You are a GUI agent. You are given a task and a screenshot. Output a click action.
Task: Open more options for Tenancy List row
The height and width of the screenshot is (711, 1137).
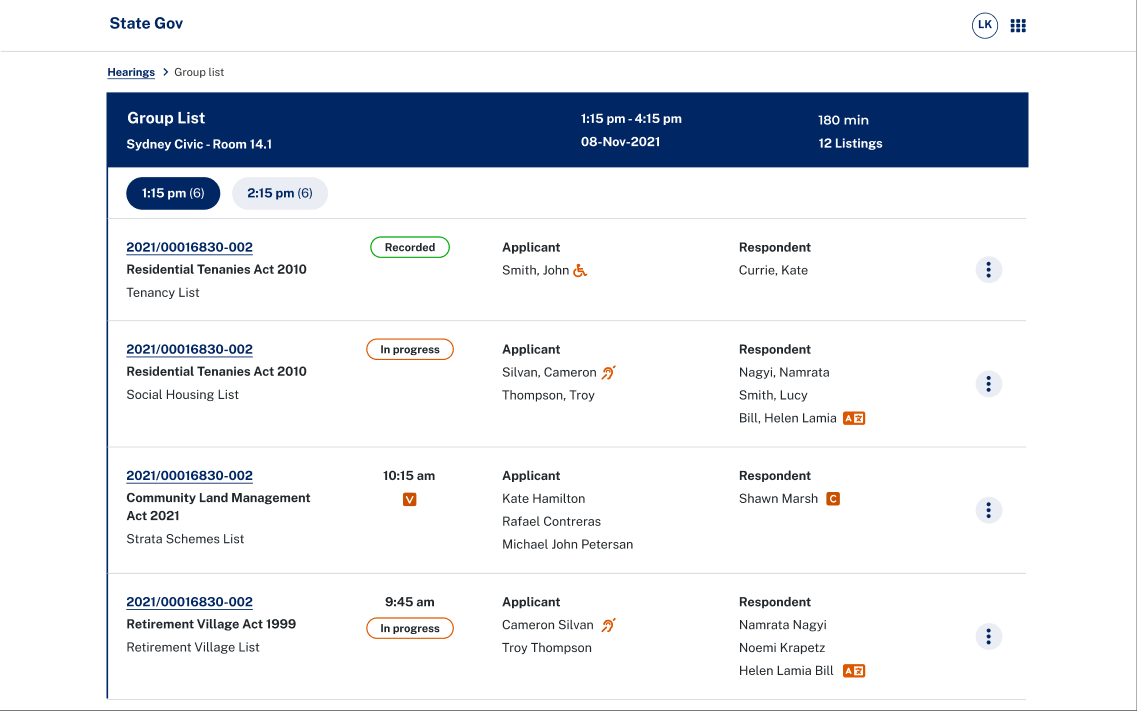[x=988, y=270]
